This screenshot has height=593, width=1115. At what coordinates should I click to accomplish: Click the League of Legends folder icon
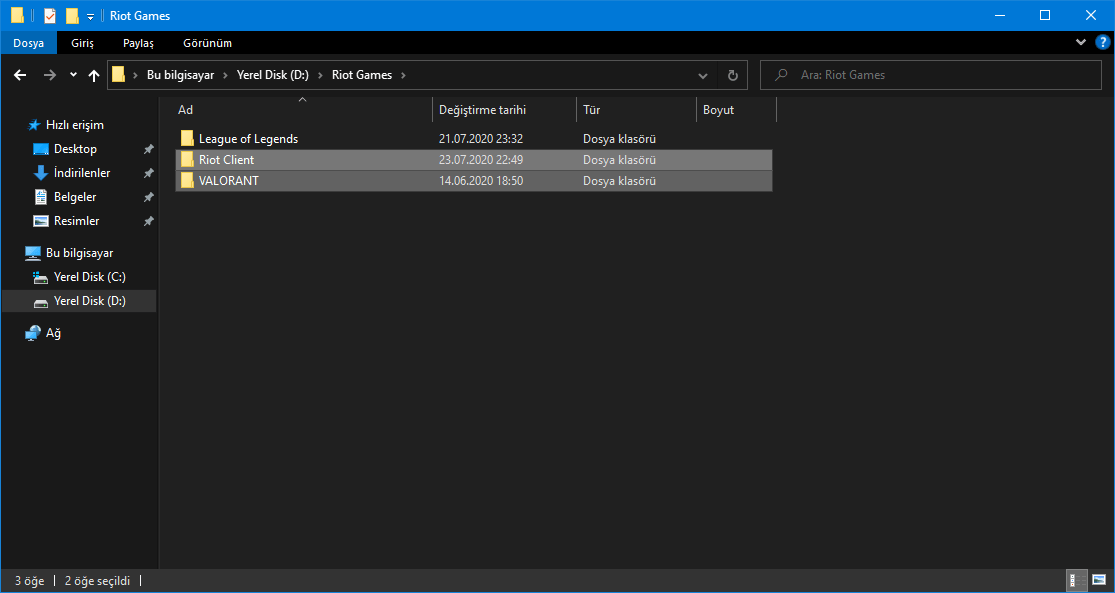187,139
